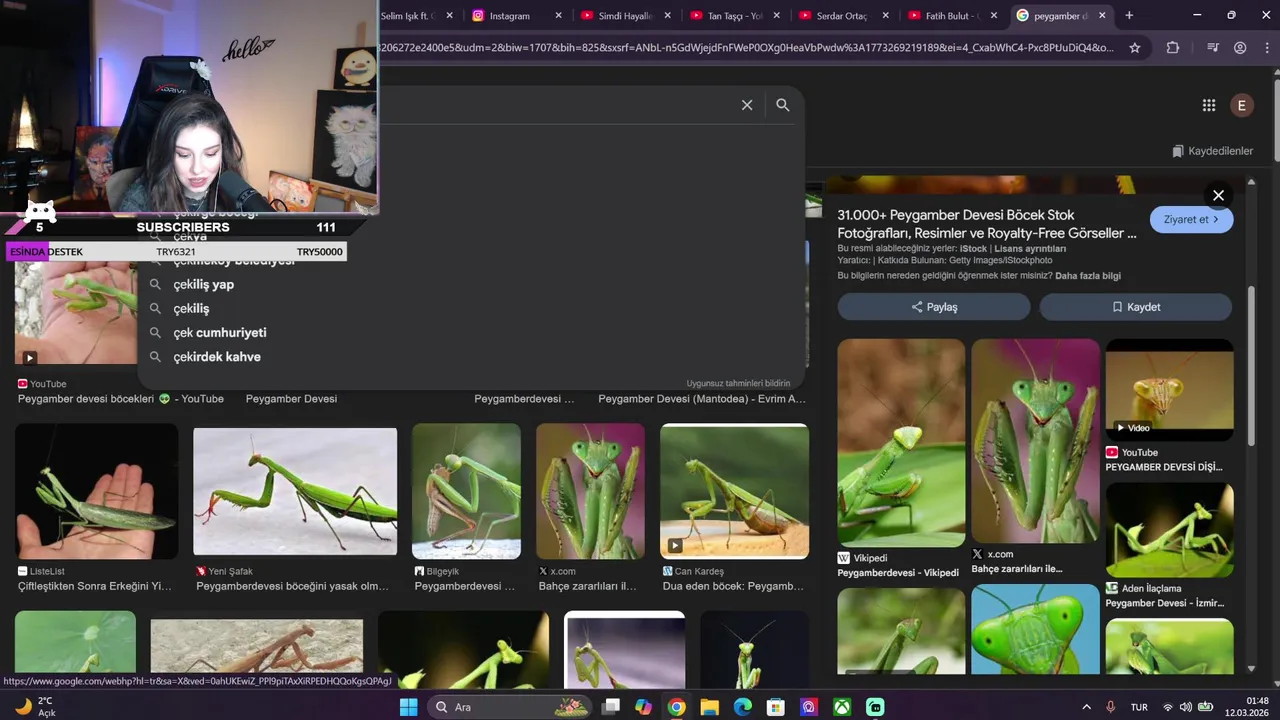1280x720 pixels.
Task: Close the image preview side panel
Action: [x=1218, y=195]
